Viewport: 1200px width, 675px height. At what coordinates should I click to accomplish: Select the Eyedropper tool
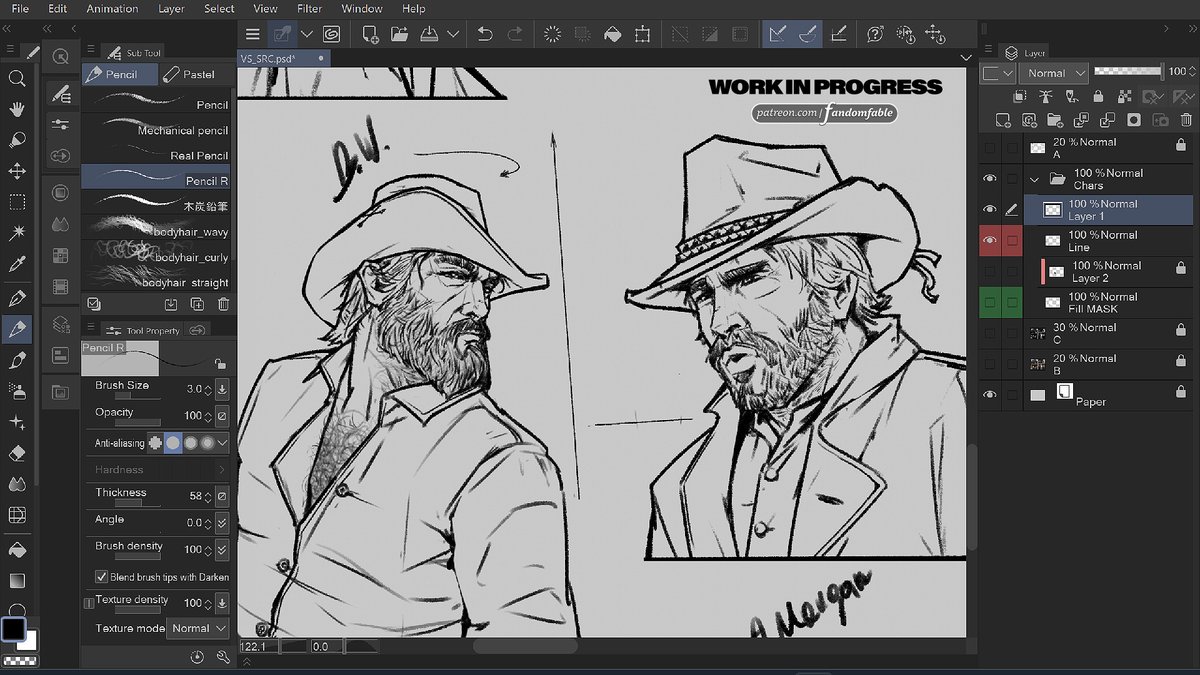(x=17, y=264)
